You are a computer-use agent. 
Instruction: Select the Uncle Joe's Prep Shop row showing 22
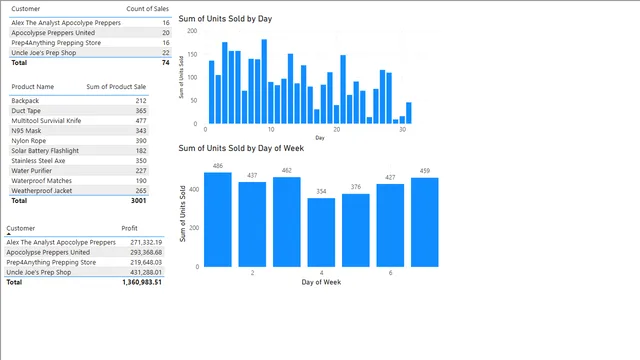click(90, 53)
